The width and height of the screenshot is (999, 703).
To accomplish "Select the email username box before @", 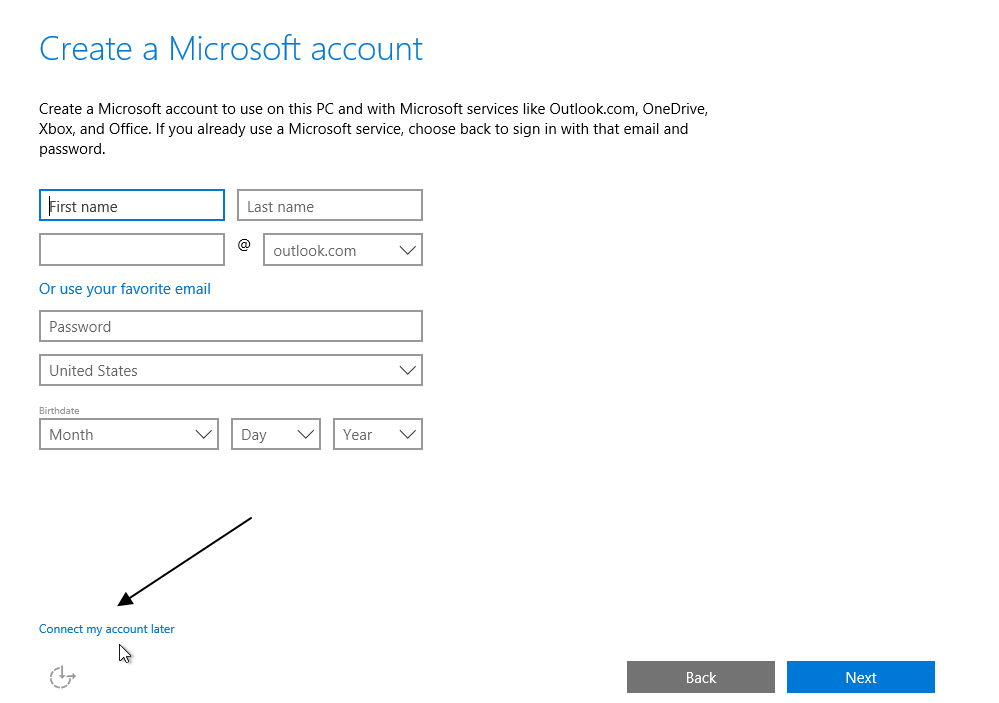I will (x=132, y=250).
